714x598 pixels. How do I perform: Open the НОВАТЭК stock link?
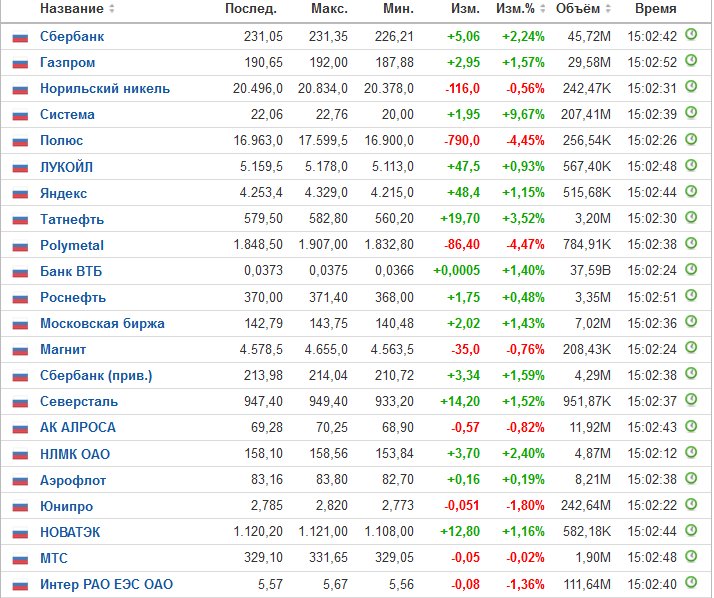tap(70, 532)
